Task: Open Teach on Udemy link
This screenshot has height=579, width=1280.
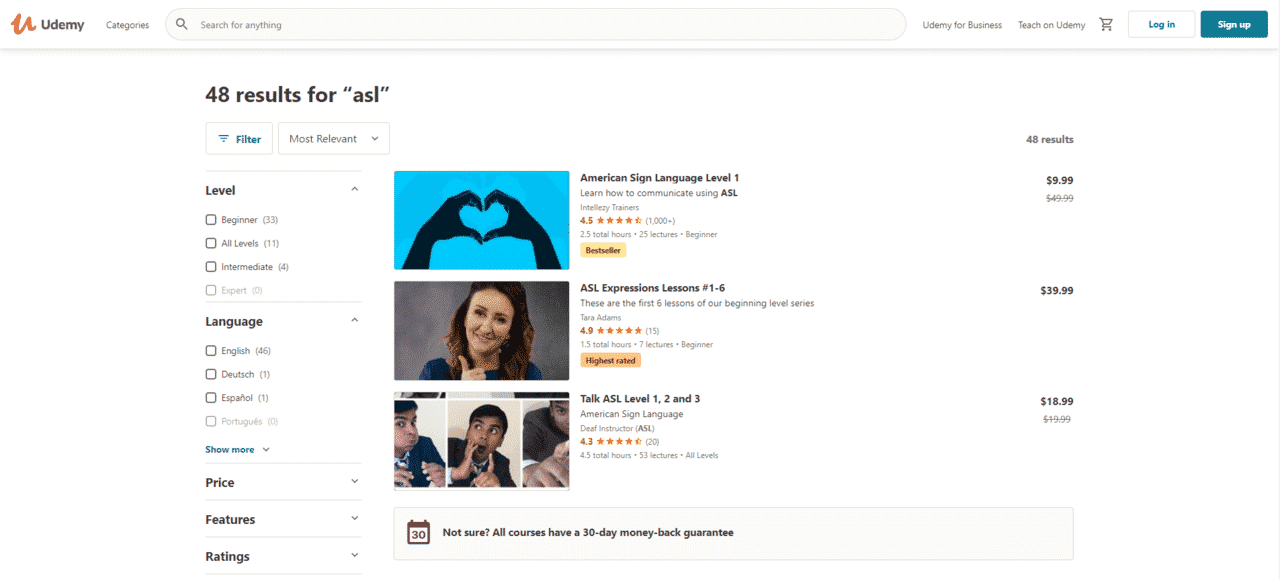Action: coord(1051,25)
